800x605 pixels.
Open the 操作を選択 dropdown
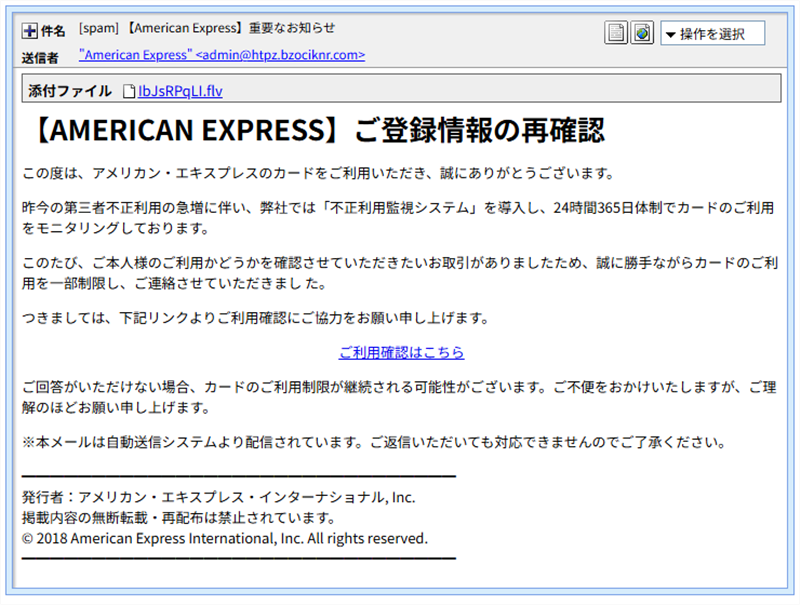tap(712, 34)
